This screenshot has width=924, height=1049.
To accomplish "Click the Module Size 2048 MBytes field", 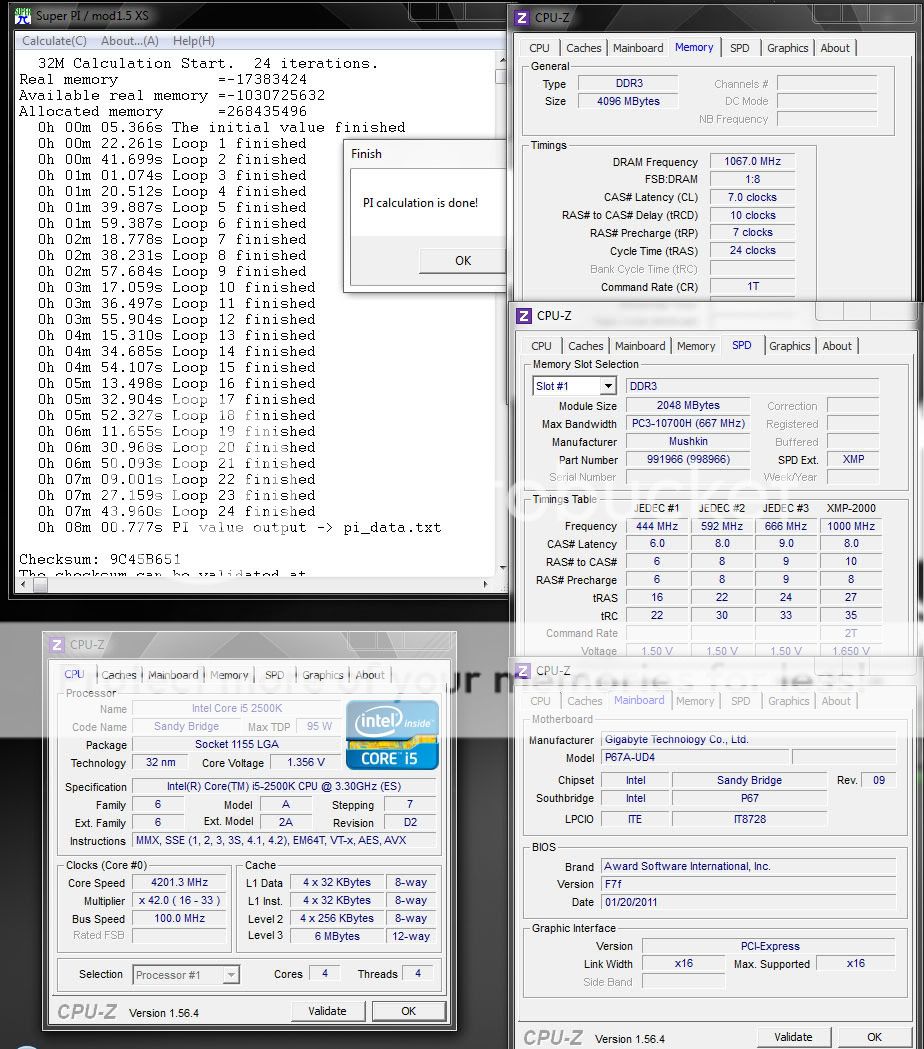I will point(688,405).
